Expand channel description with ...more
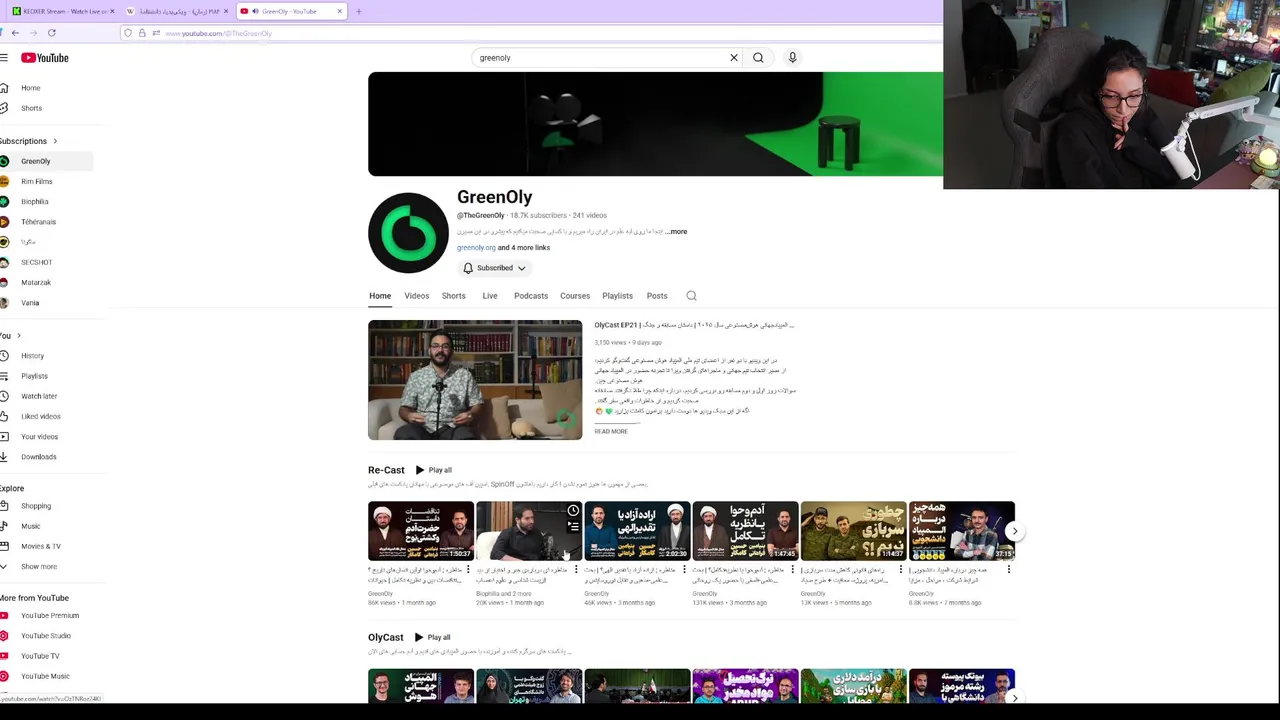Screen dimensions: 1280x720 pos(677,232)
